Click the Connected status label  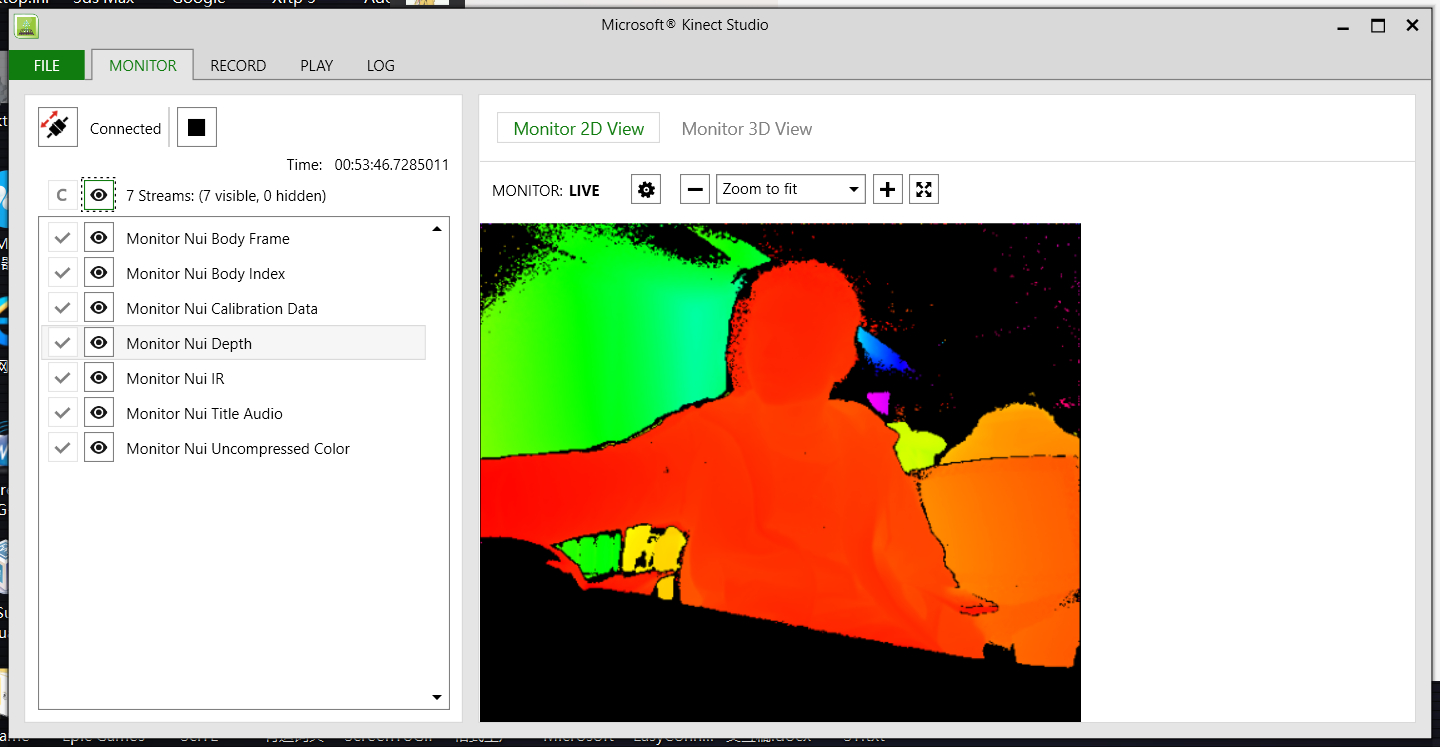(x=125, y=128)
